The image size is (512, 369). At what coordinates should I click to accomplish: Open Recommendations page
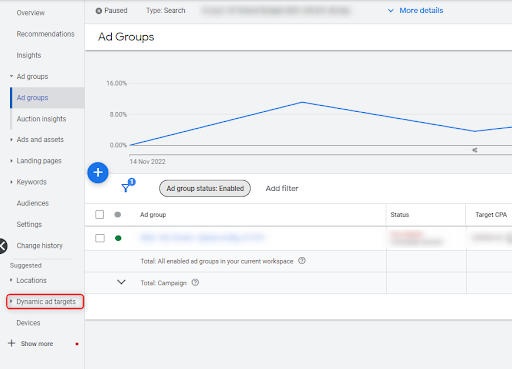coord(46,34)
